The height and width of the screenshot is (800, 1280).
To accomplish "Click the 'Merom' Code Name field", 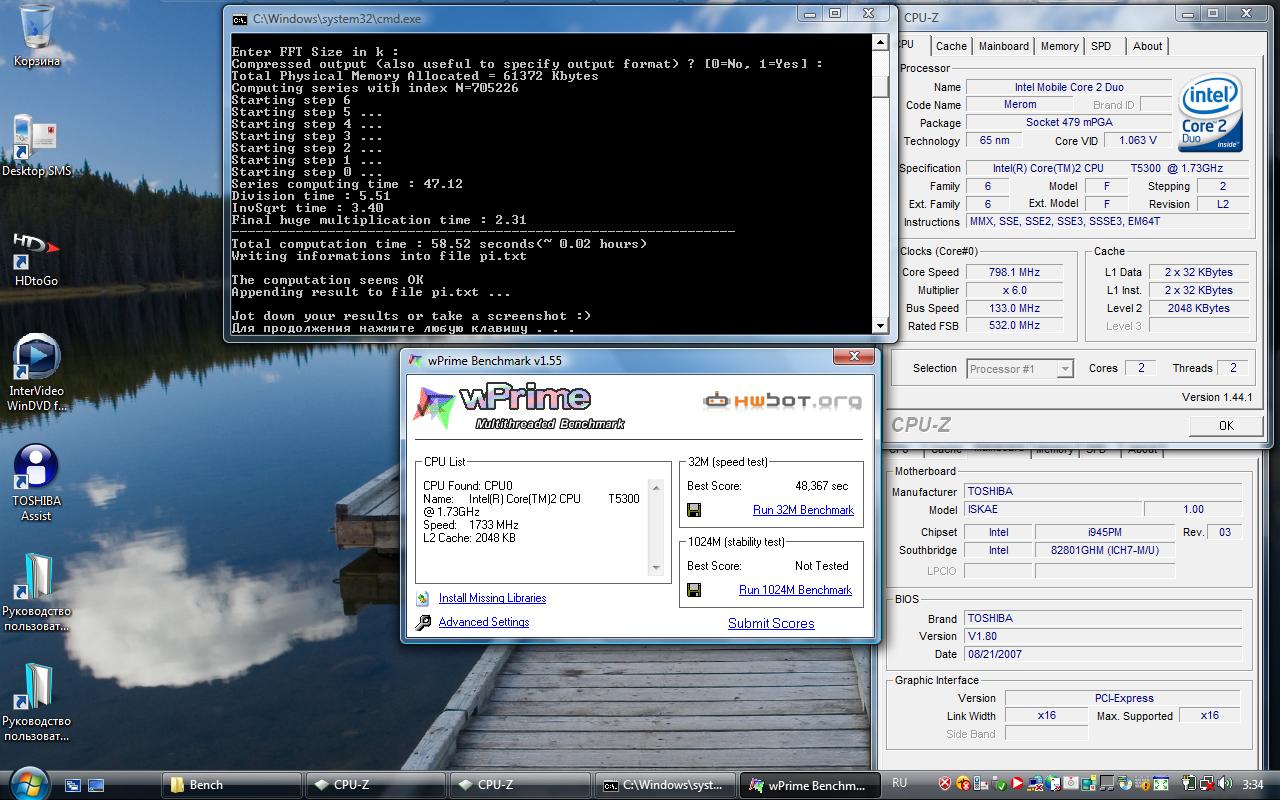I will (x=1020, y=105).
